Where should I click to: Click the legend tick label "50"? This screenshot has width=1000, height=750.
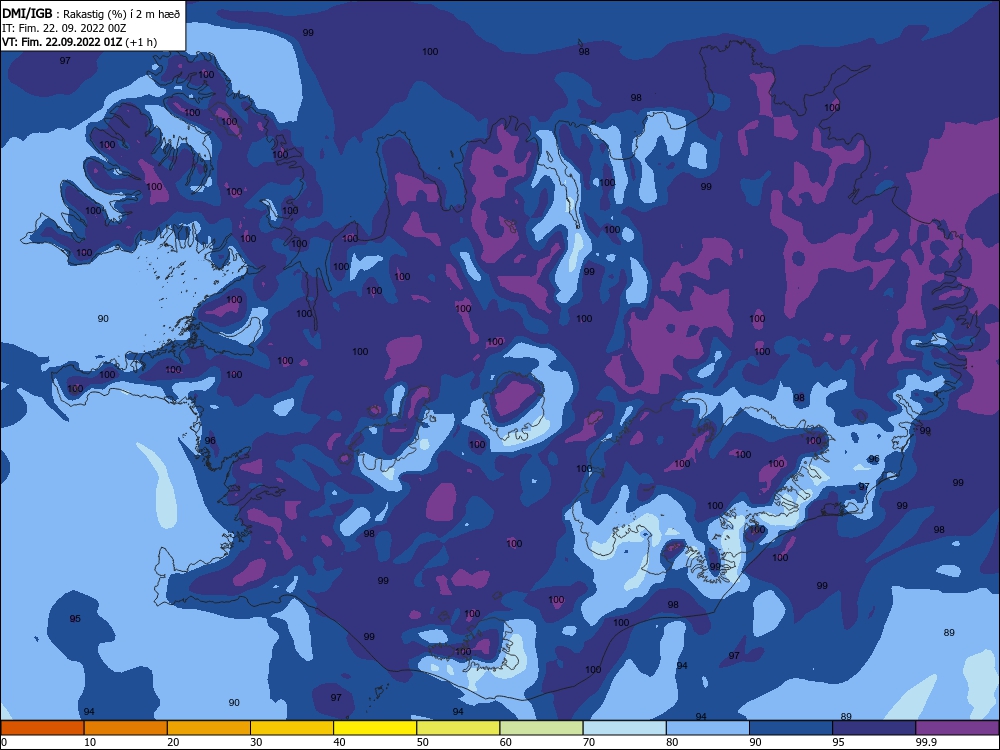pyautogui.click(x=423, y=742)
